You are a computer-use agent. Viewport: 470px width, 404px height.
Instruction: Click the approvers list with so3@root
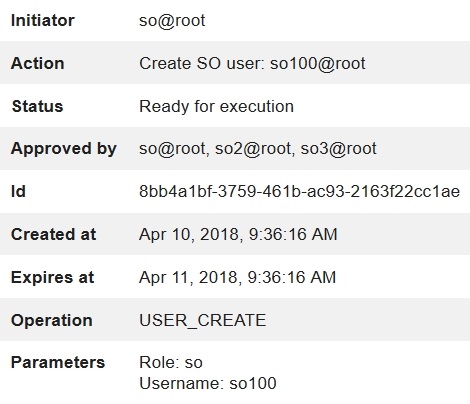258,149
